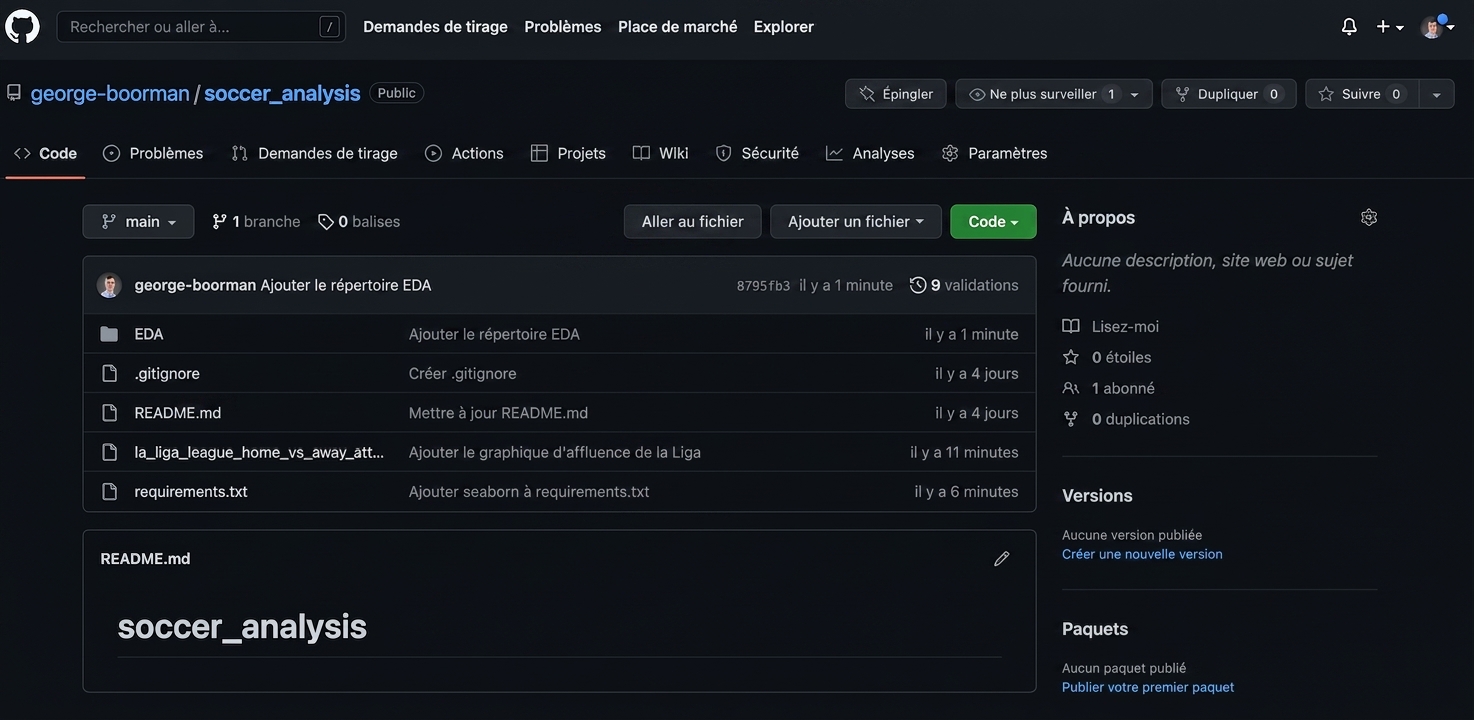The height and width of the screenshot is (720, 1474).
Task: Open notifications bell
Action: point(1349,27)
